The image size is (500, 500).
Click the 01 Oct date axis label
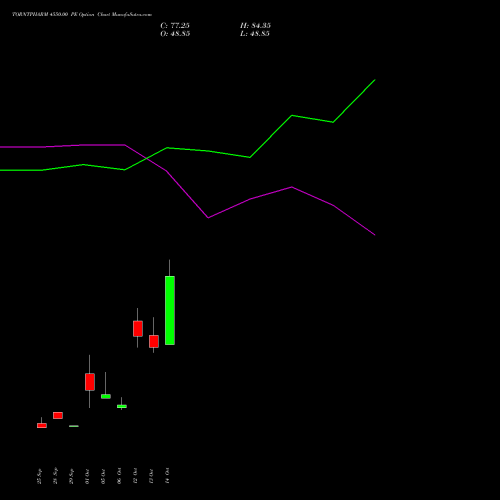pos(87,476)
